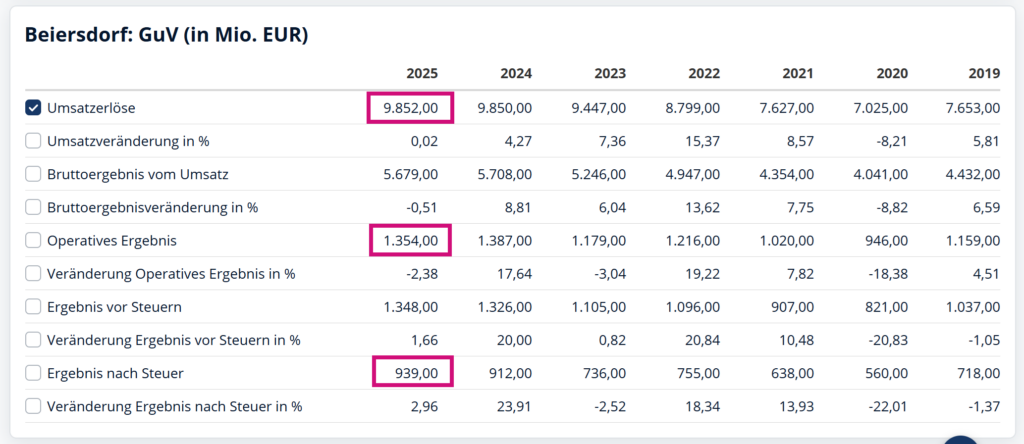Image resolution: width=1024 pixels, height=444 pixels.
Task: Check Veränderung Ergebnis vor Steuern in %
Action: tap(33, 340)
